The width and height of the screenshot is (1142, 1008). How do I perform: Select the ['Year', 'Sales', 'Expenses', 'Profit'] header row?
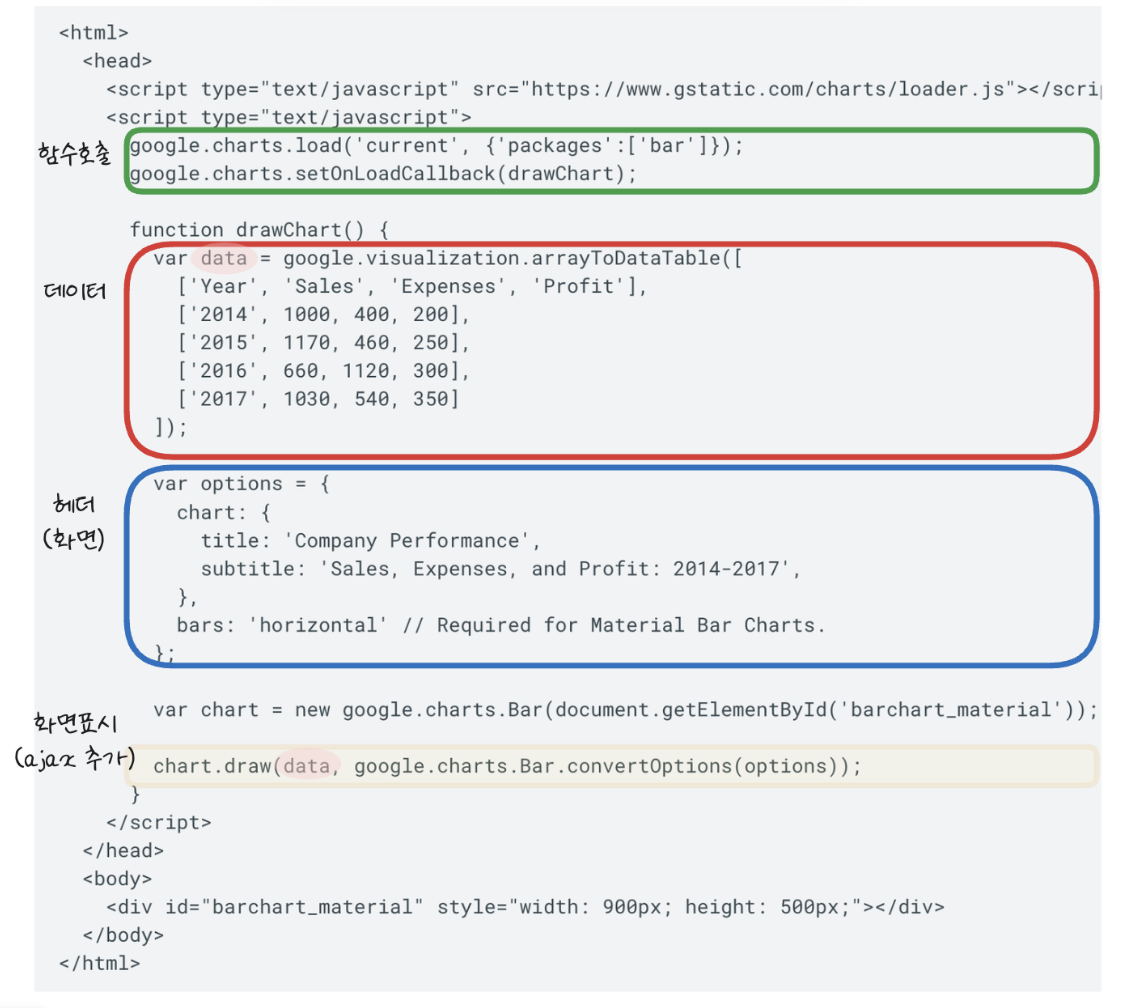pyautogui.click(x=412, y=286)
